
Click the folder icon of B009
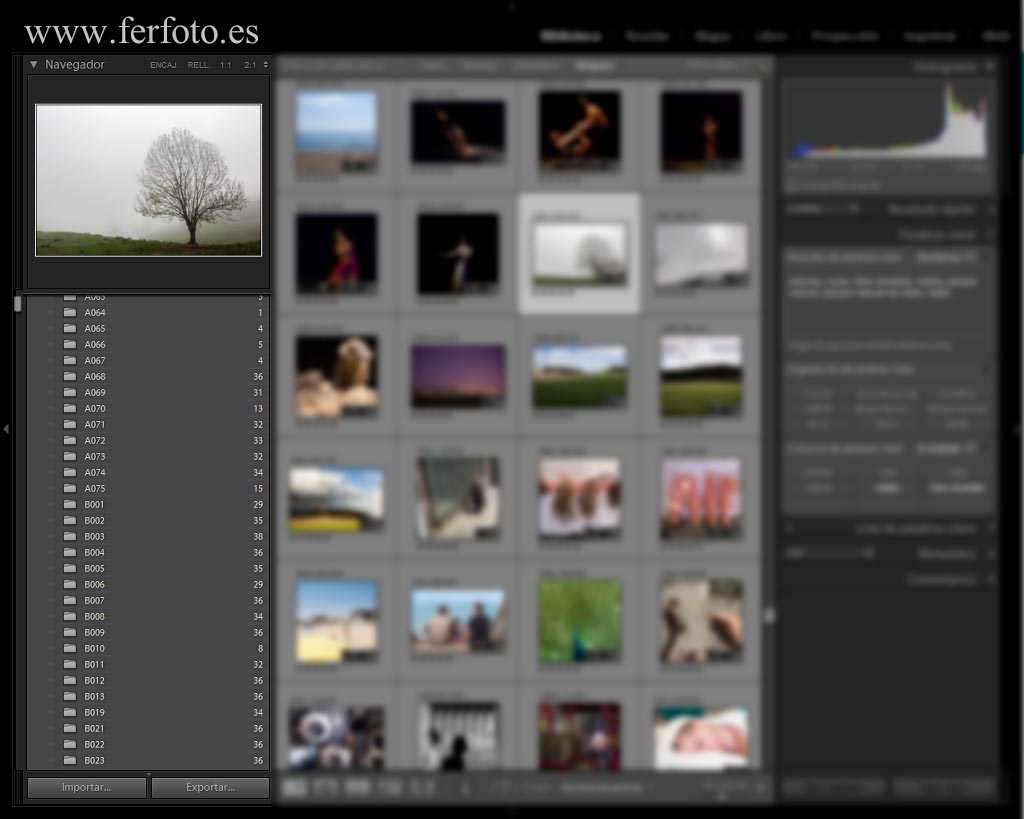[x=69, y=632]
